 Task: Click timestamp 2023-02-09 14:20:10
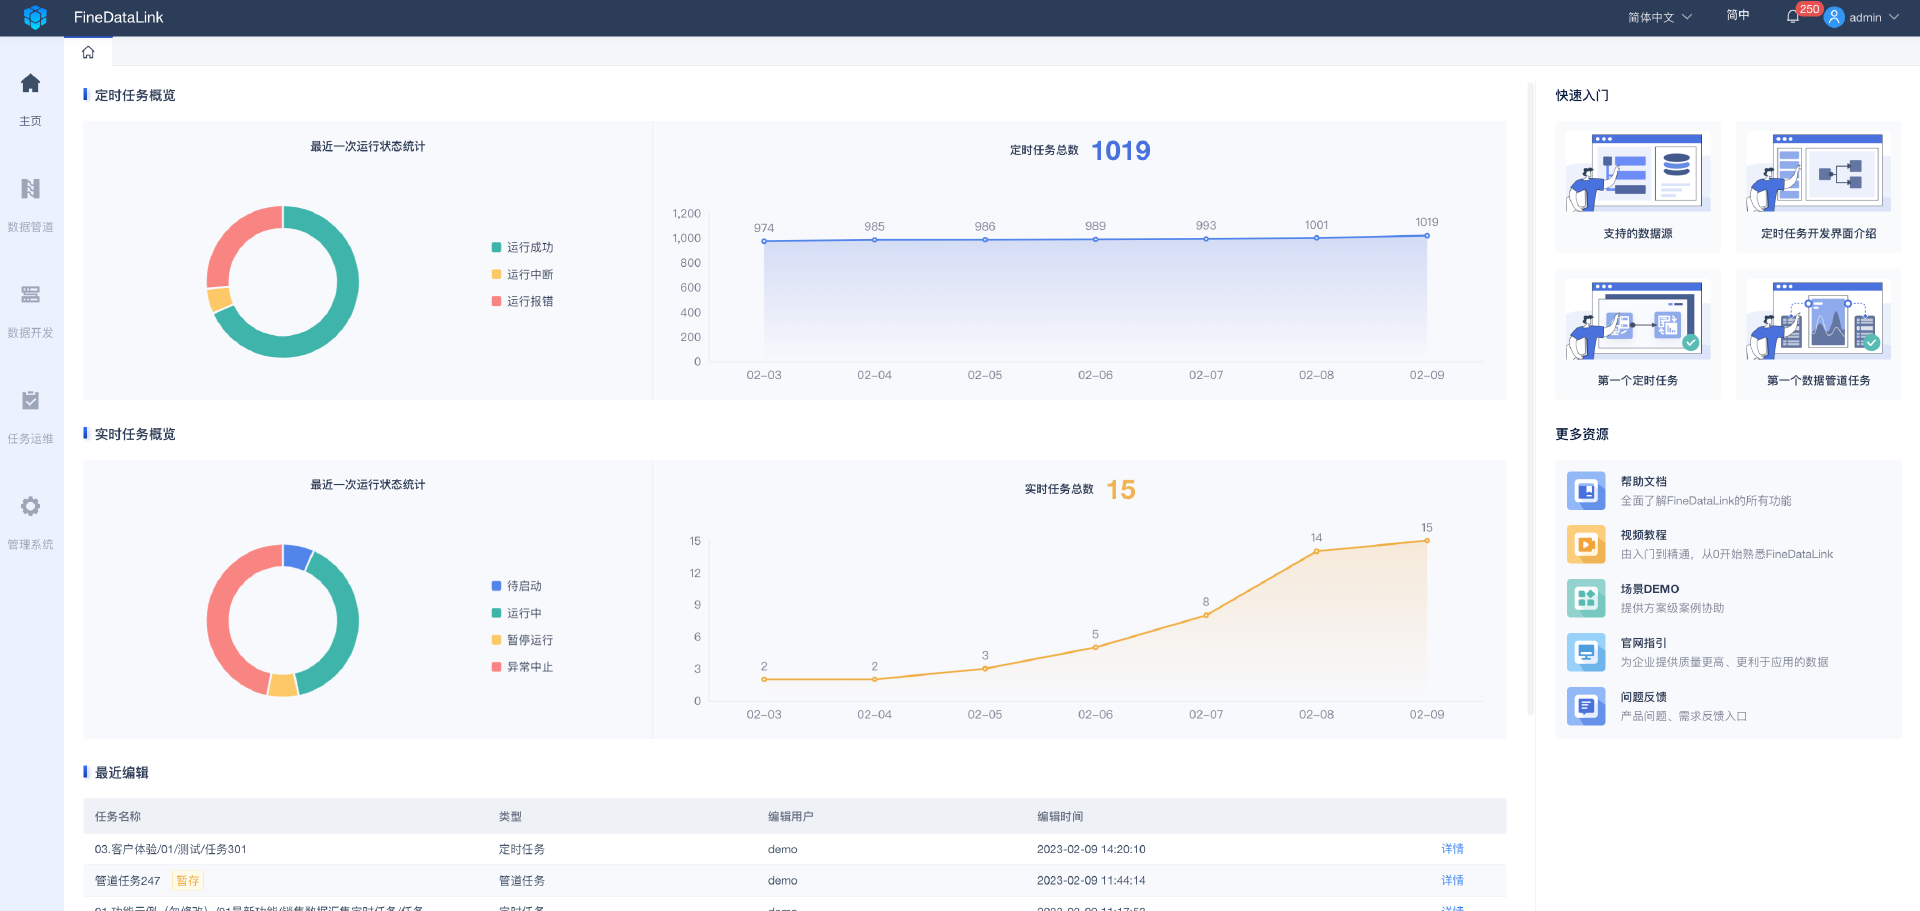tap(1091, 849)
